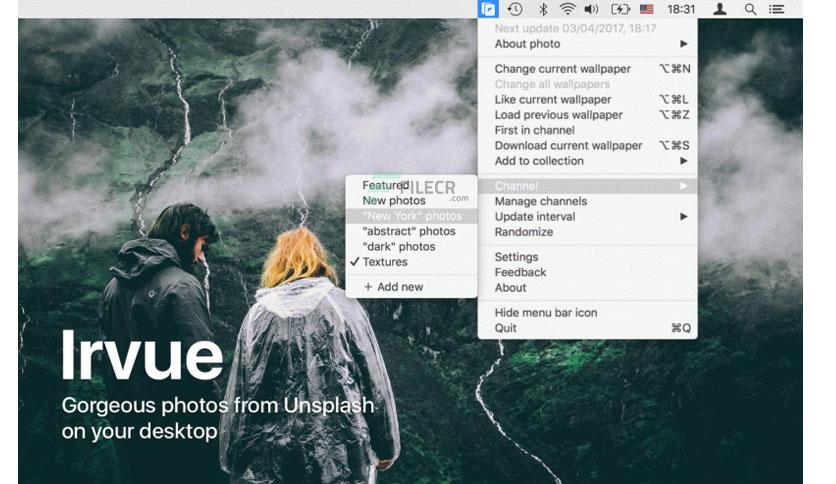Choose Like current wallpaper

(588, 100)
